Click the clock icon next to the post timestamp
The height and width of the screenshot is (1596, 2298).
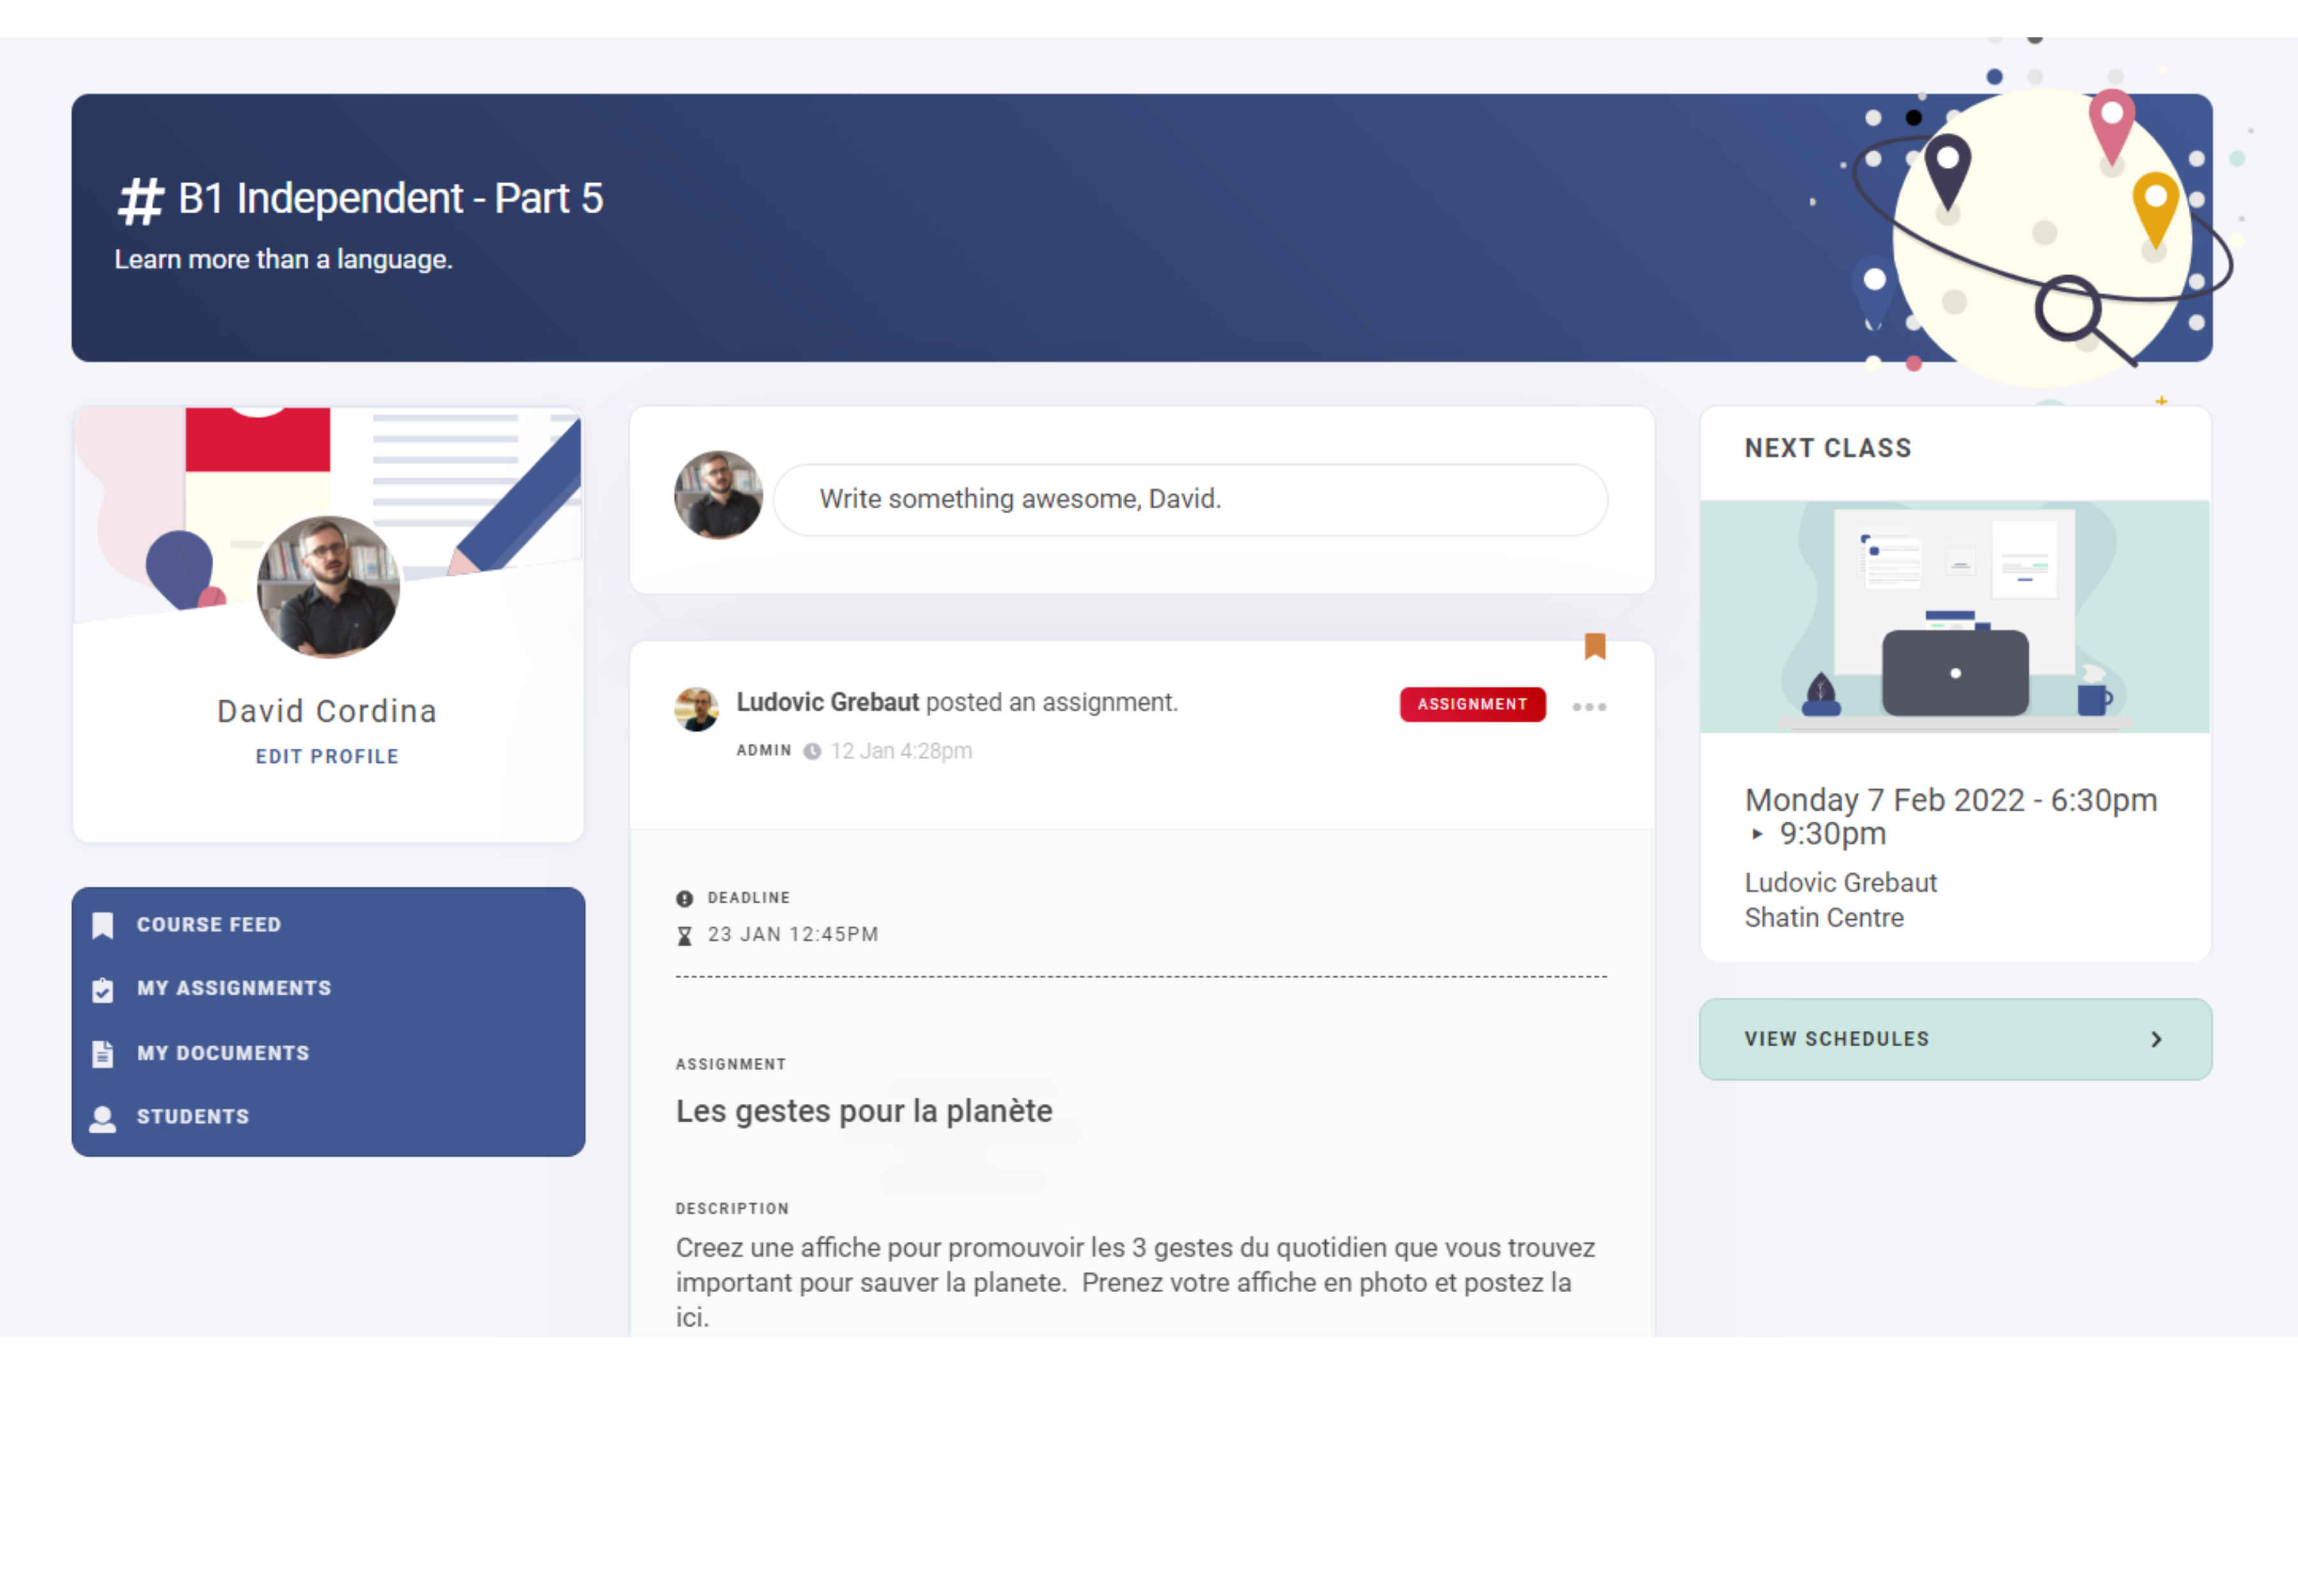coord(813,750)
